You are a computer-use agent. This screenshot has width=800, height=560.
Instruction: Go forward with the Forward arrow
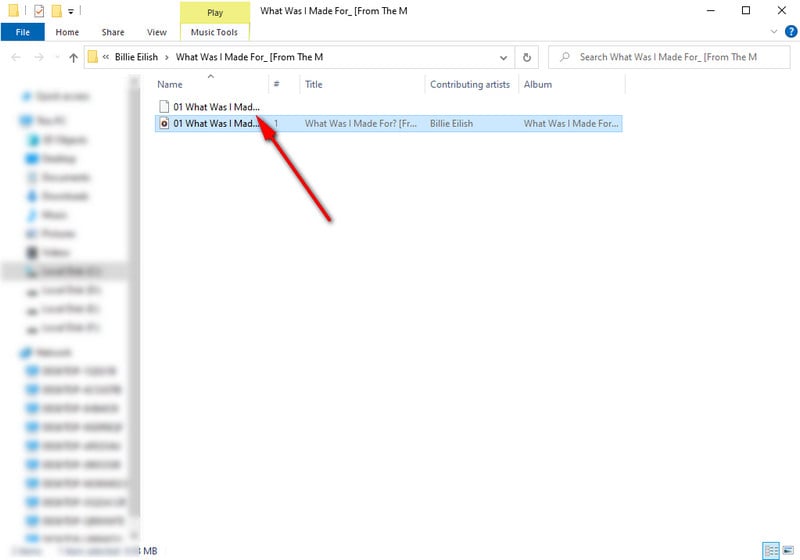click(39, 57)
